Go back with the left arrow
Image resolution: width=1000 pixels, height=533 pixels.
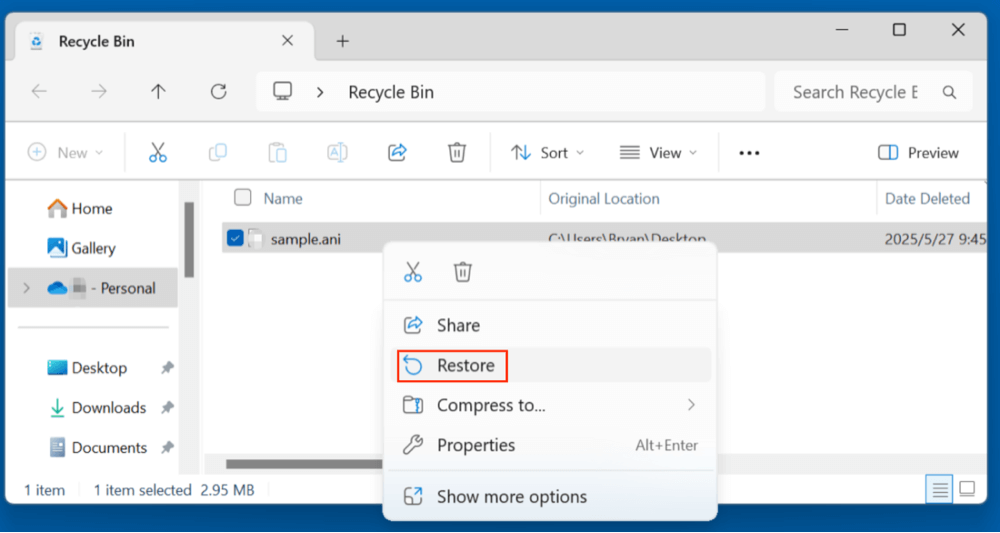point(40,92)
